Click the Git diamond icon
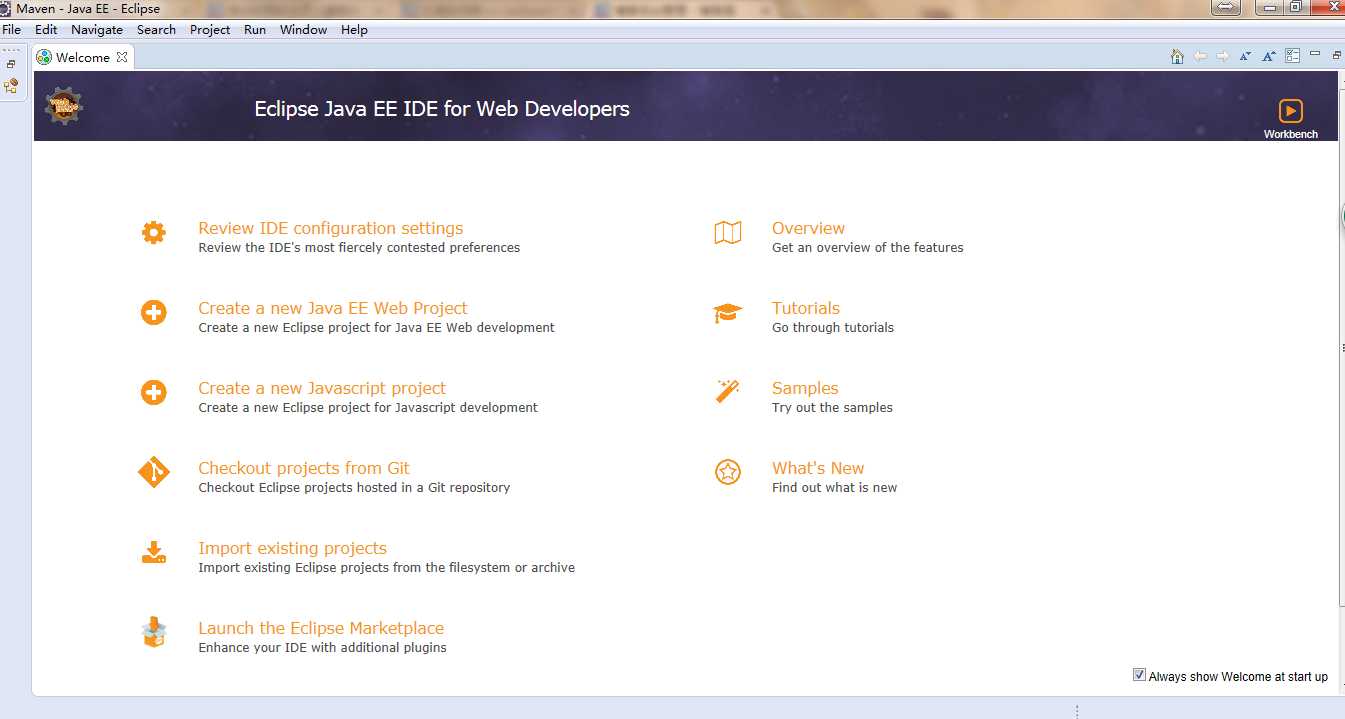This screenshot has width=1345, height=719. tap(153, 473)
